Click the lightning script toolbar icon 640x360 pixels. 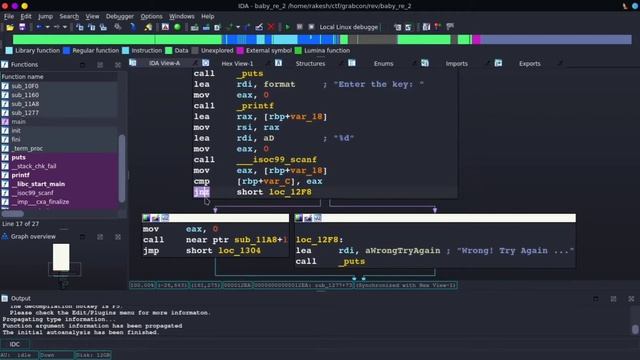pos(148,27)
